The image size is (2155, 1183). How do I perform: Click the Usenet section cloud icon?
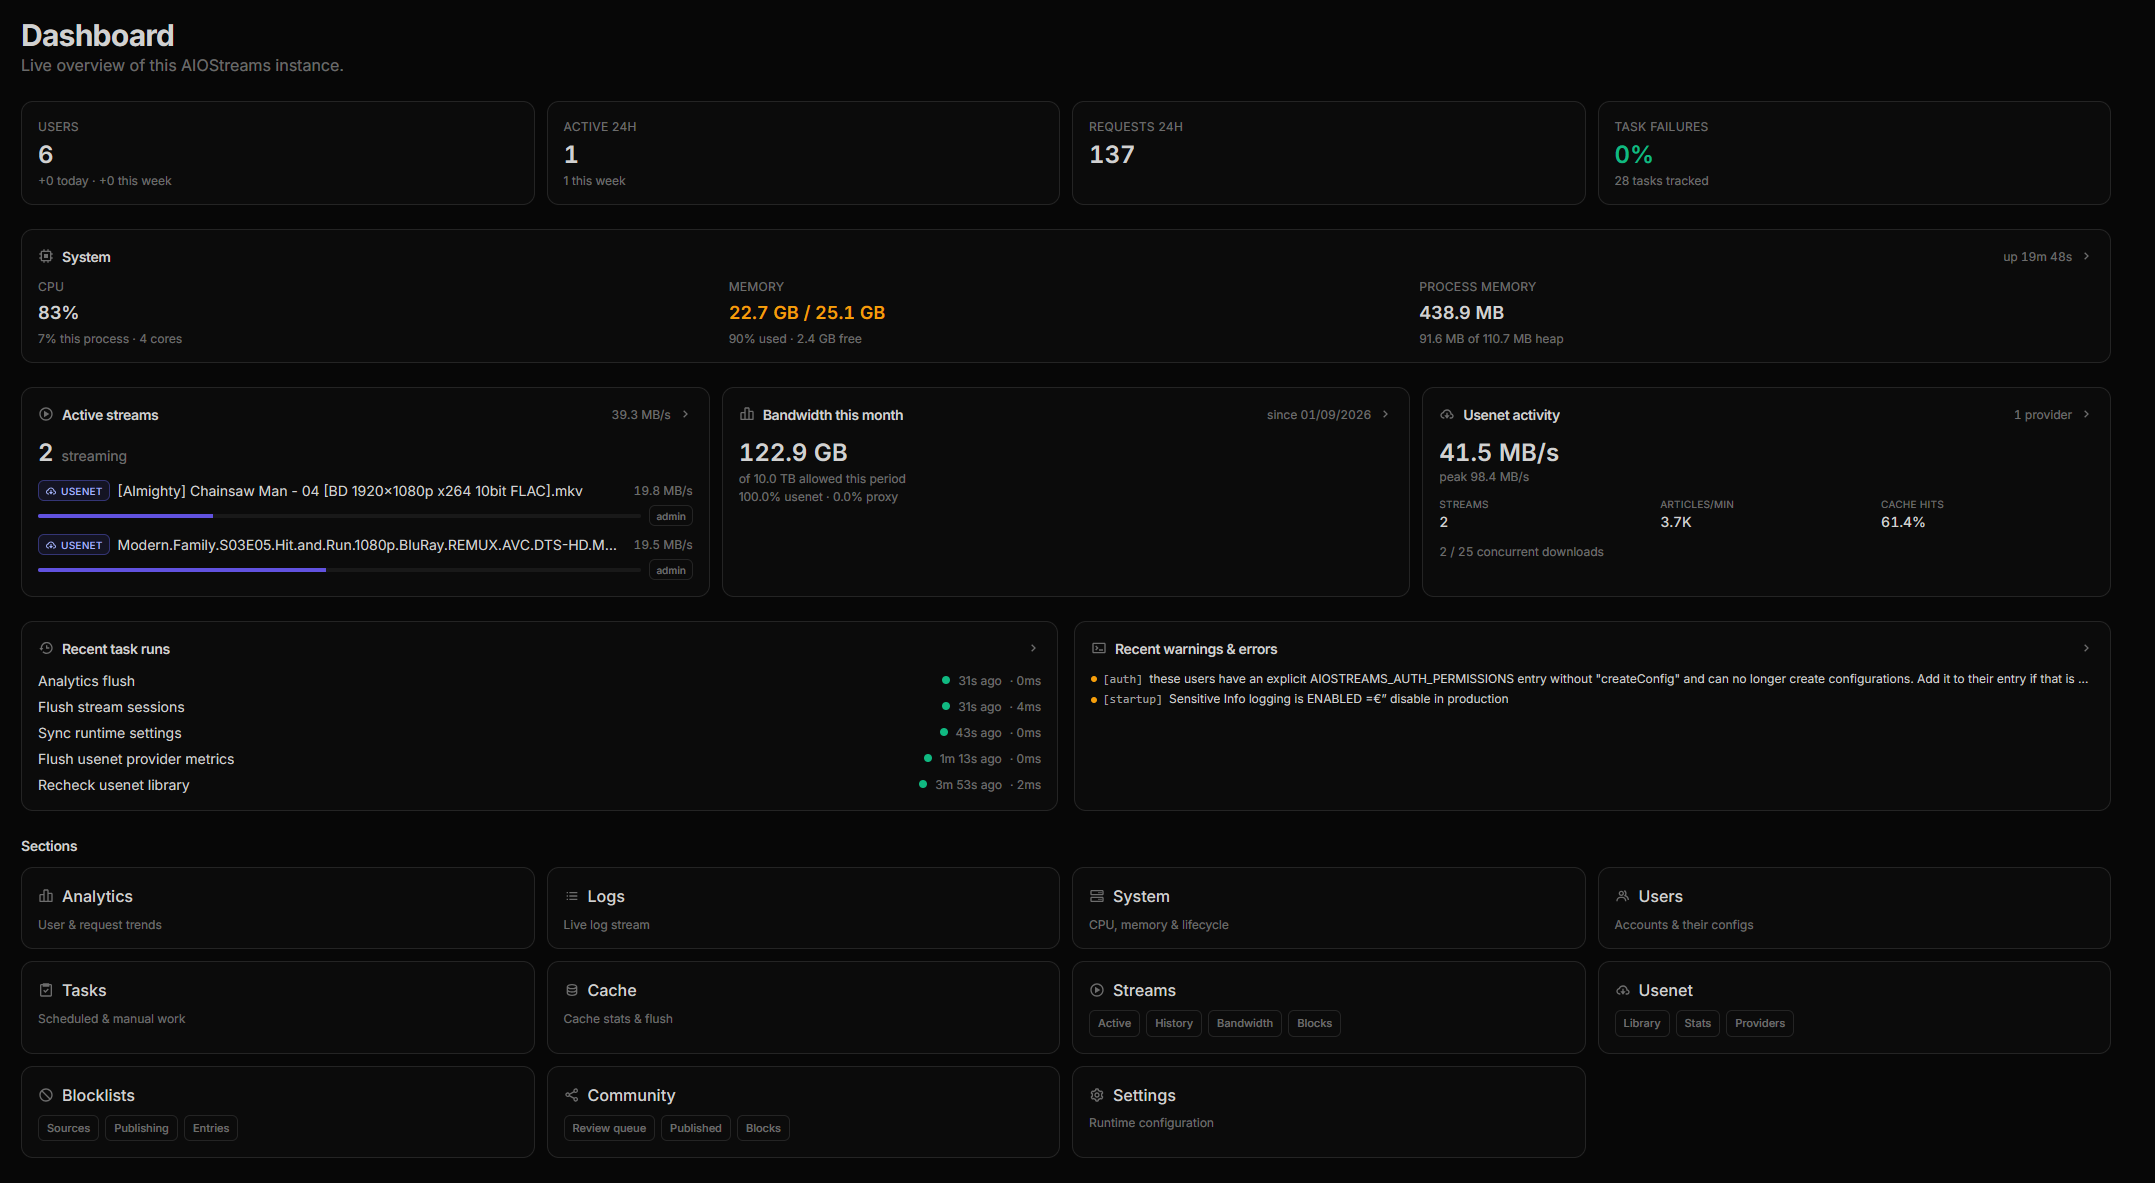(1623, 990)
